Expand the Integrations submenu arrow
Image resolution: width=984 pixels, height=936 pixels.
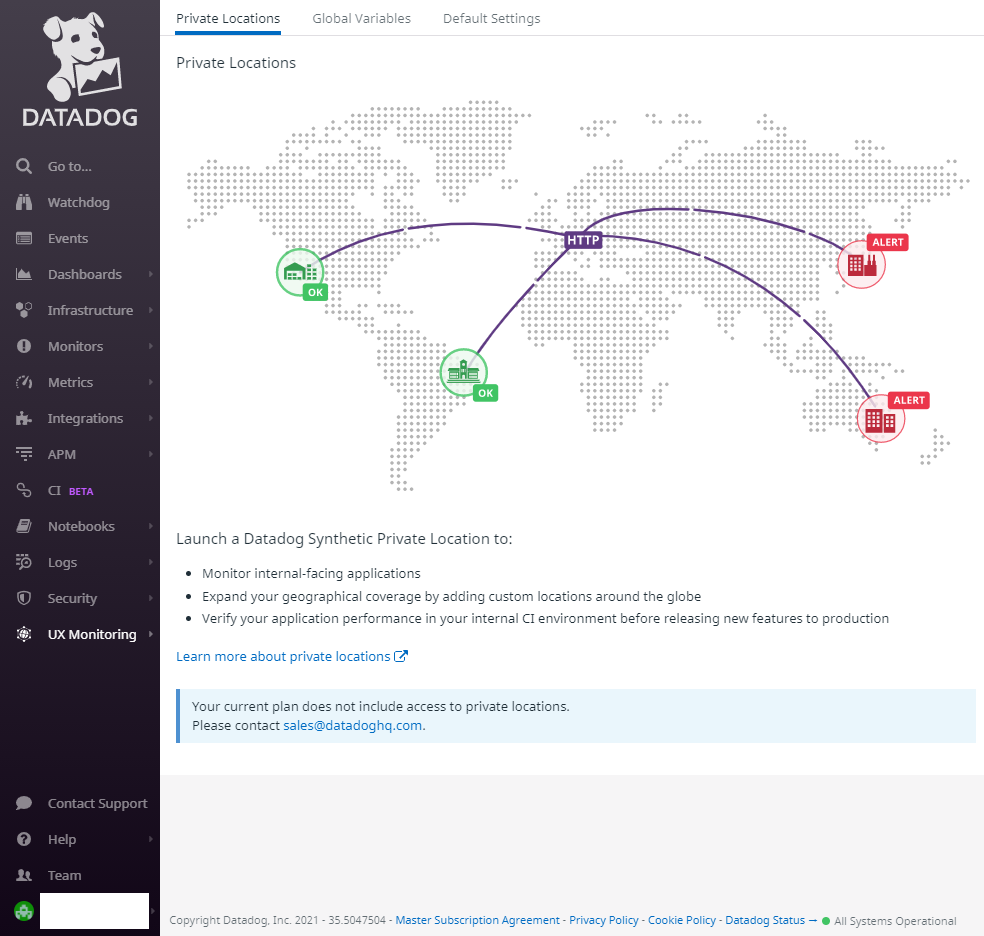(x=151, y=418)
